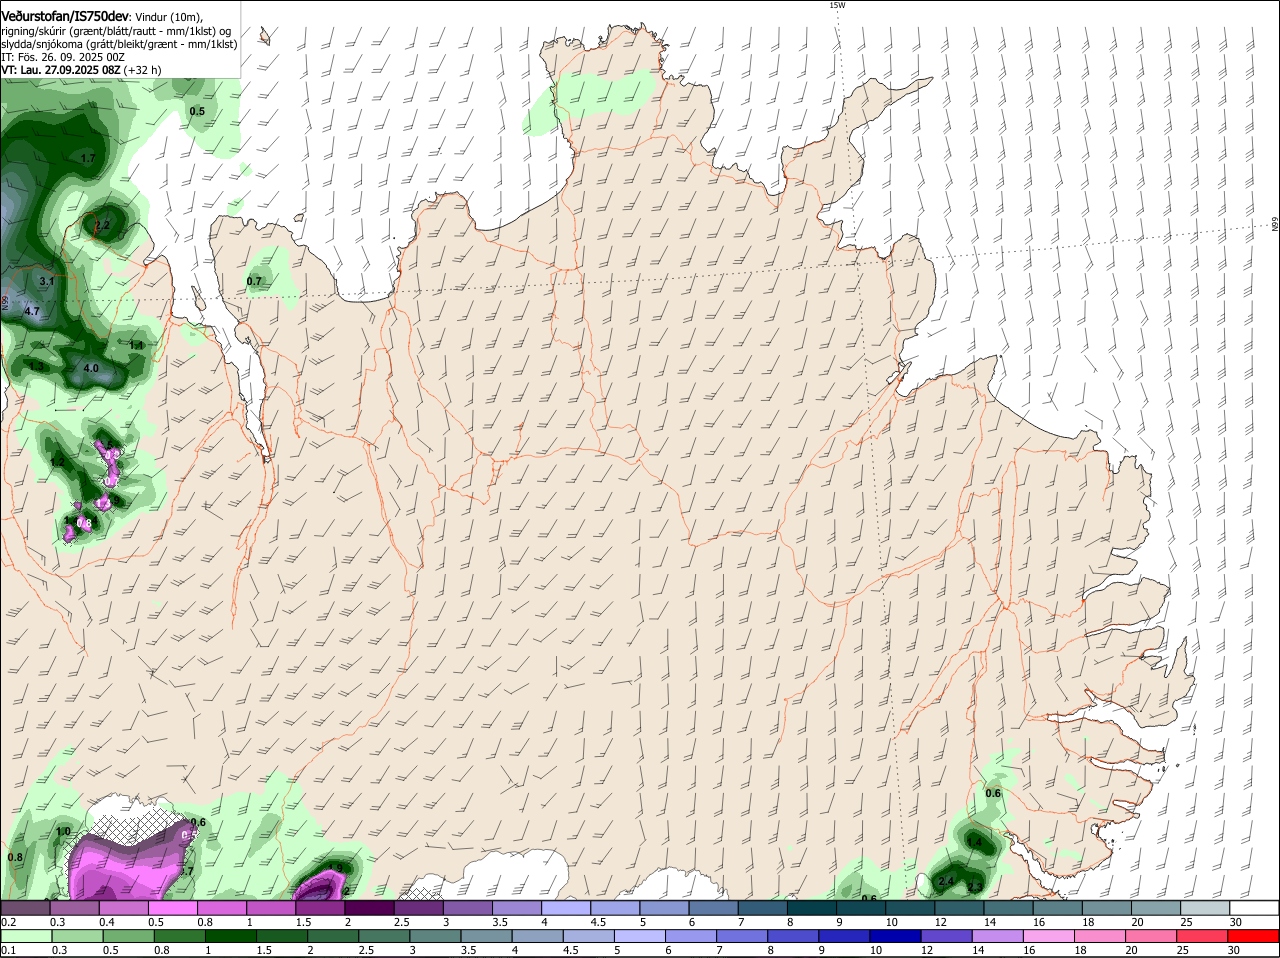Click the 3.7 precipitation value on the map
Viewport: 1280px width, 958px height.
pos(186,871)
